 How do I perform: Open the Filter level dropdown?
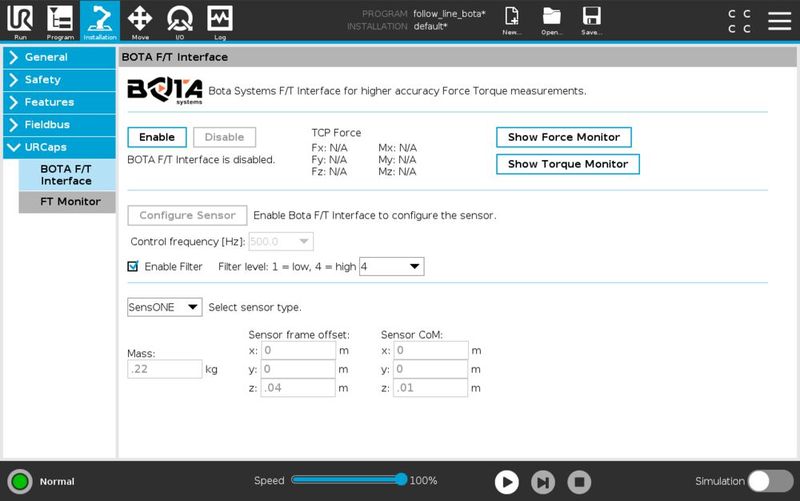[x=391, y=266]
